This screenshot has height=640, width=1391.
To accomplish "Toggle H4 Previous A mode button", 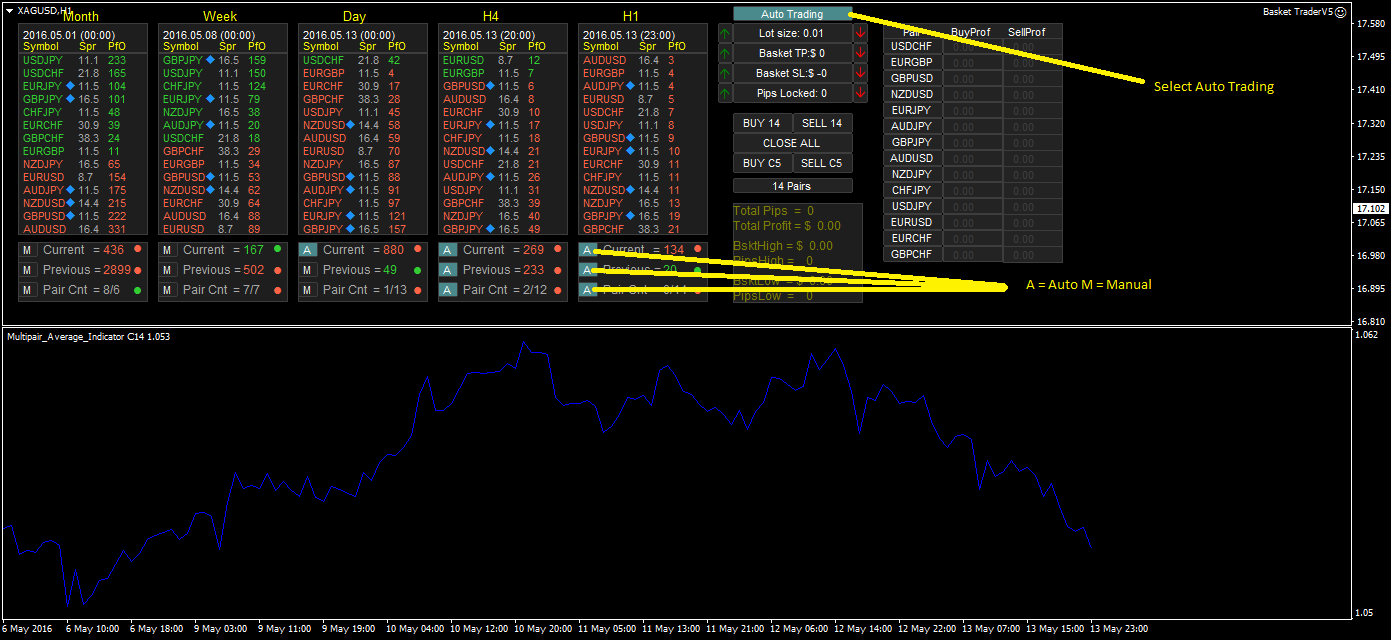I will (x=448, y=270).
